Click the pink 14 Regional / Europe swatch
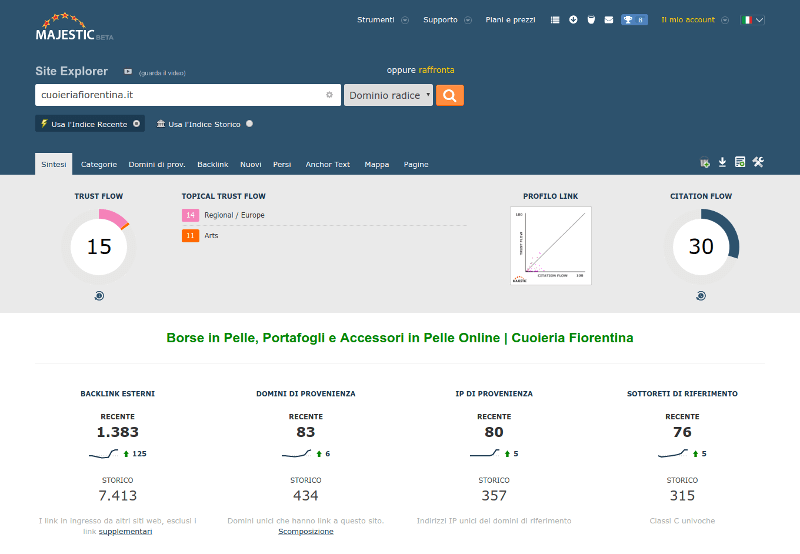Screen dimensions: 800x554 coord(190,215)
